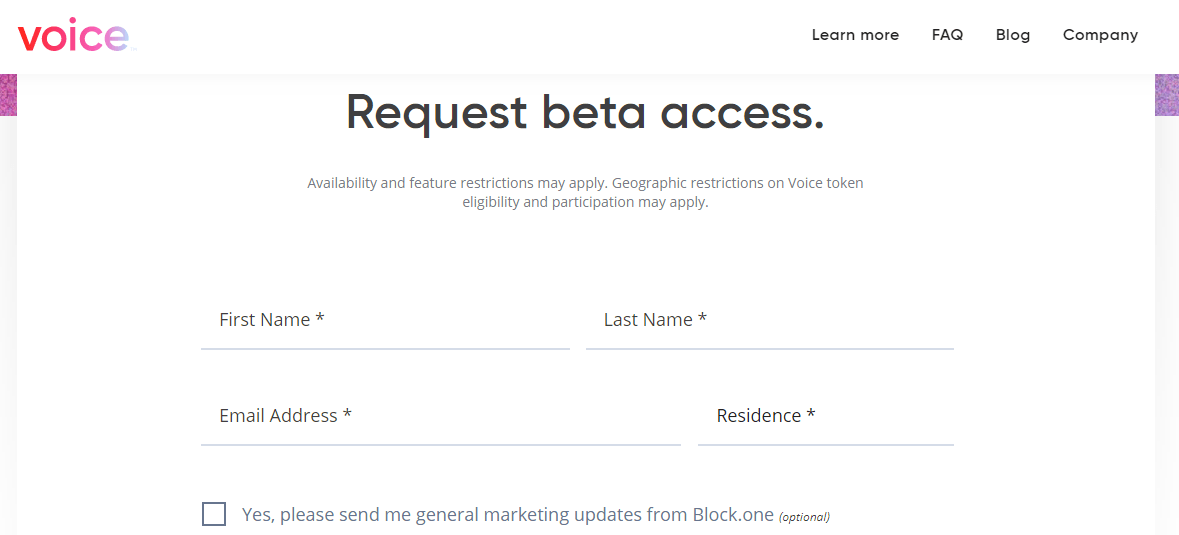Select the Email Address input
1179x535 pixels.
[440, 417]
